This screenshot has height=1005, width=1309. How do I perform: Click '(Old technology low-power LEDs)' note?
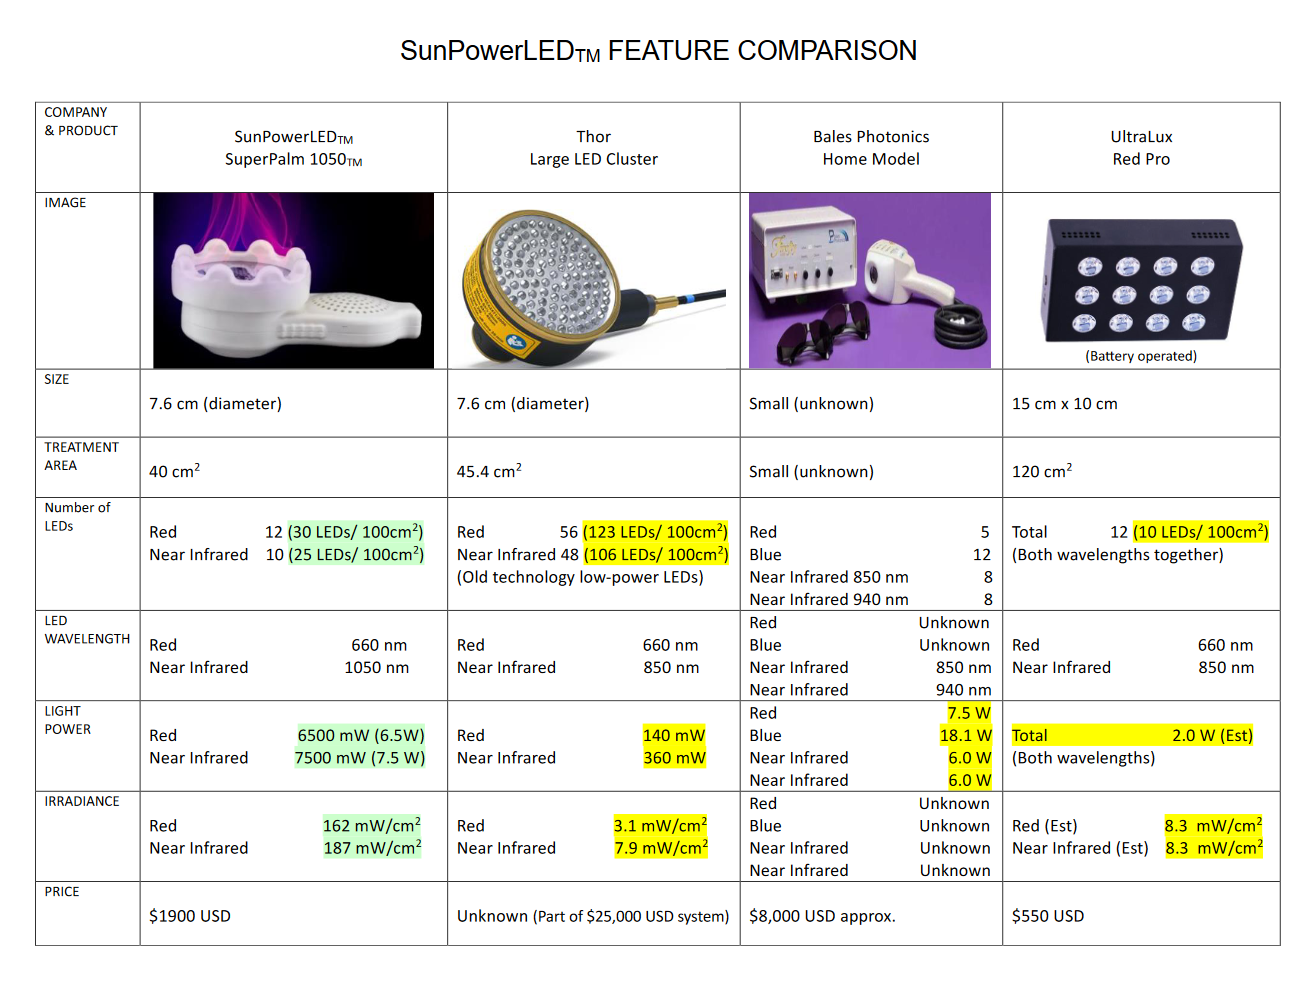click(x=580, y=577)
